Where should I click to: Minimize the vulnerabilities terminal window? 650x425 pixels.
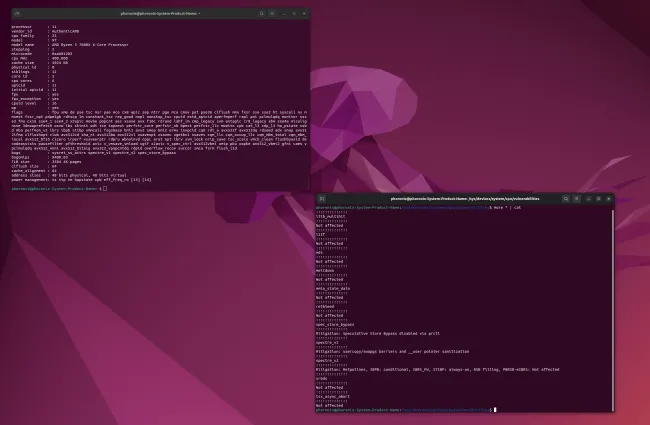click(588, 199)
